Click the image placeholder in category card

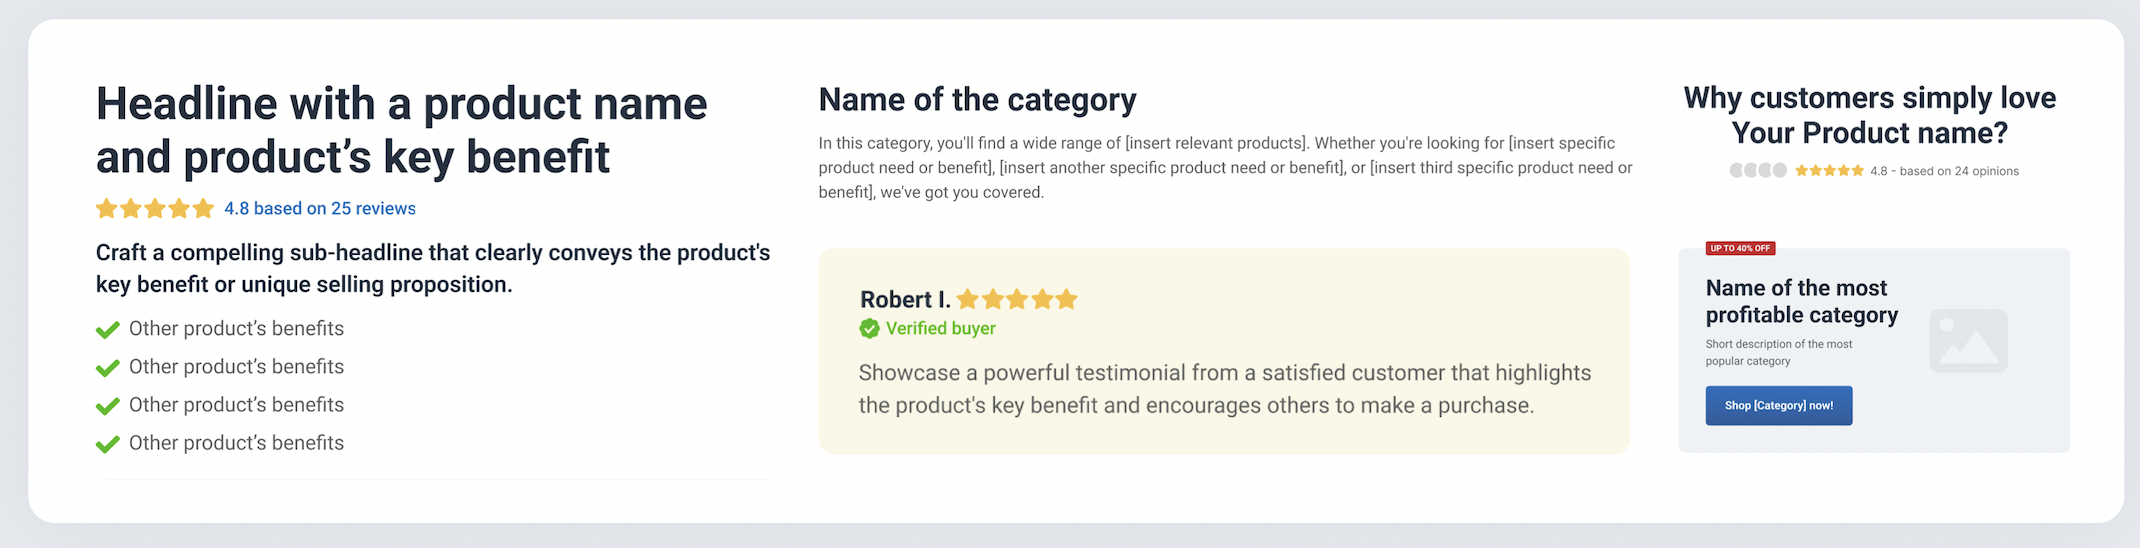[1967, 341]
